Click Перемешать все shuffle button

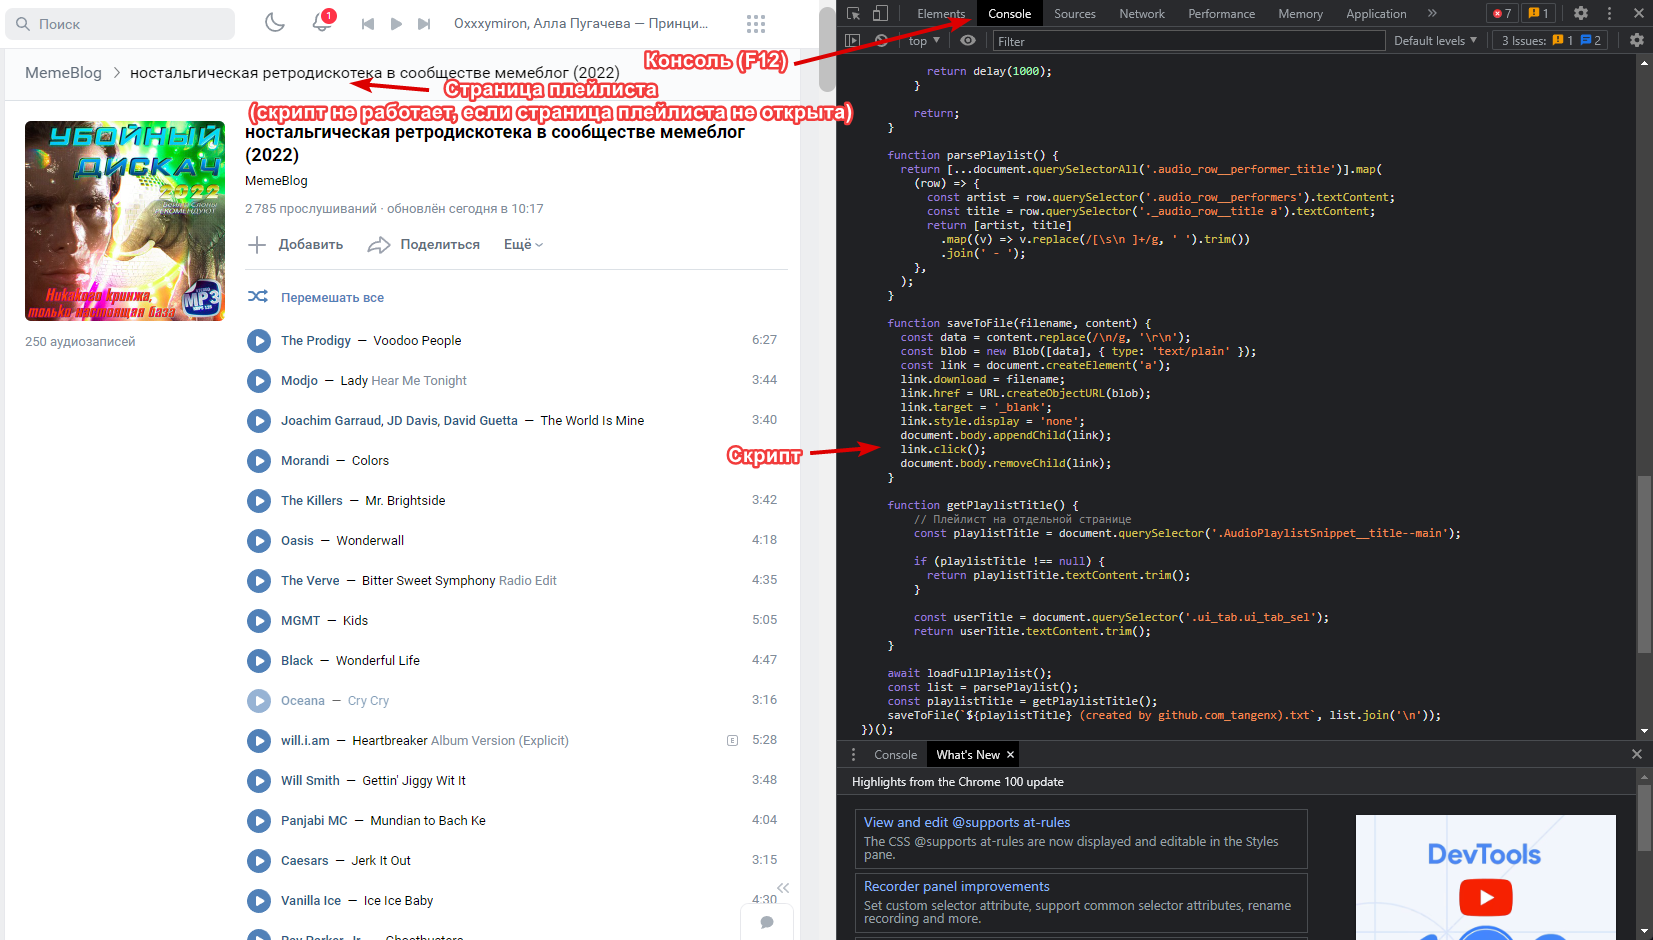click(x=316, y=297)
